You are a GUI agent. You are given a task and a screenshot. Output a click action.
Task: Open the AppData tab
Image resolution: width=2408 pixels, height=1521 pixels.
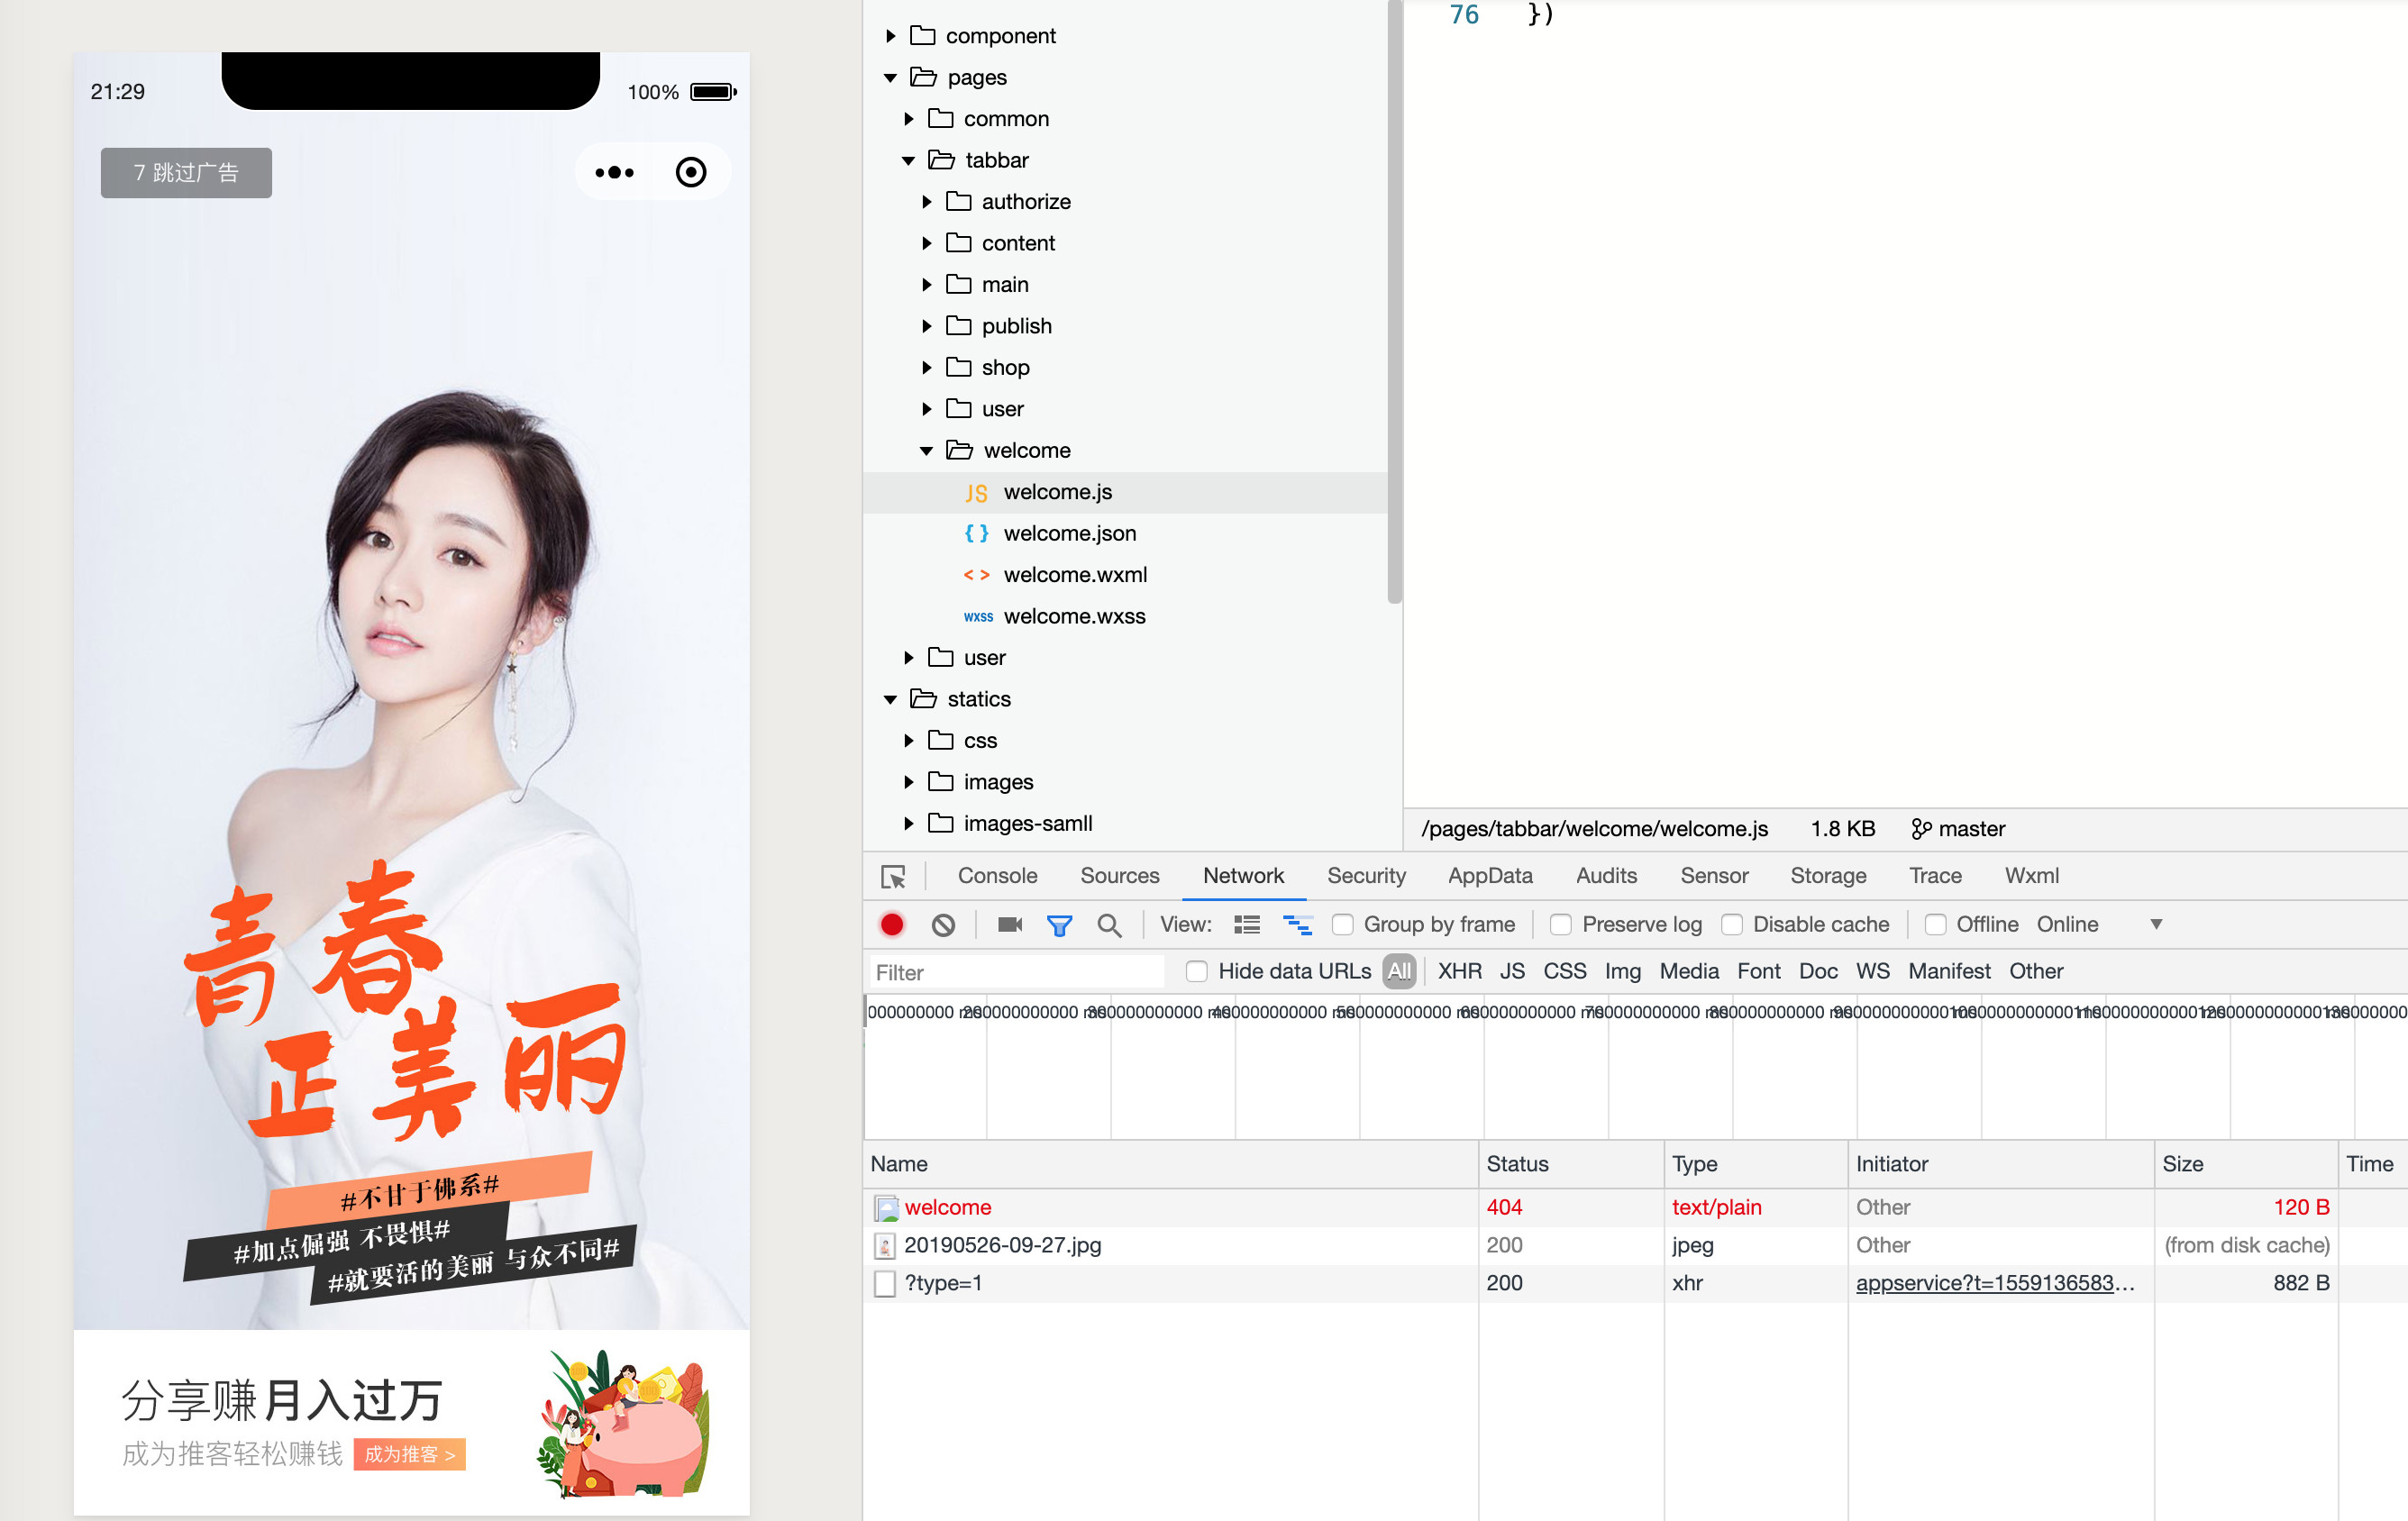click(x=1489, y=876)
